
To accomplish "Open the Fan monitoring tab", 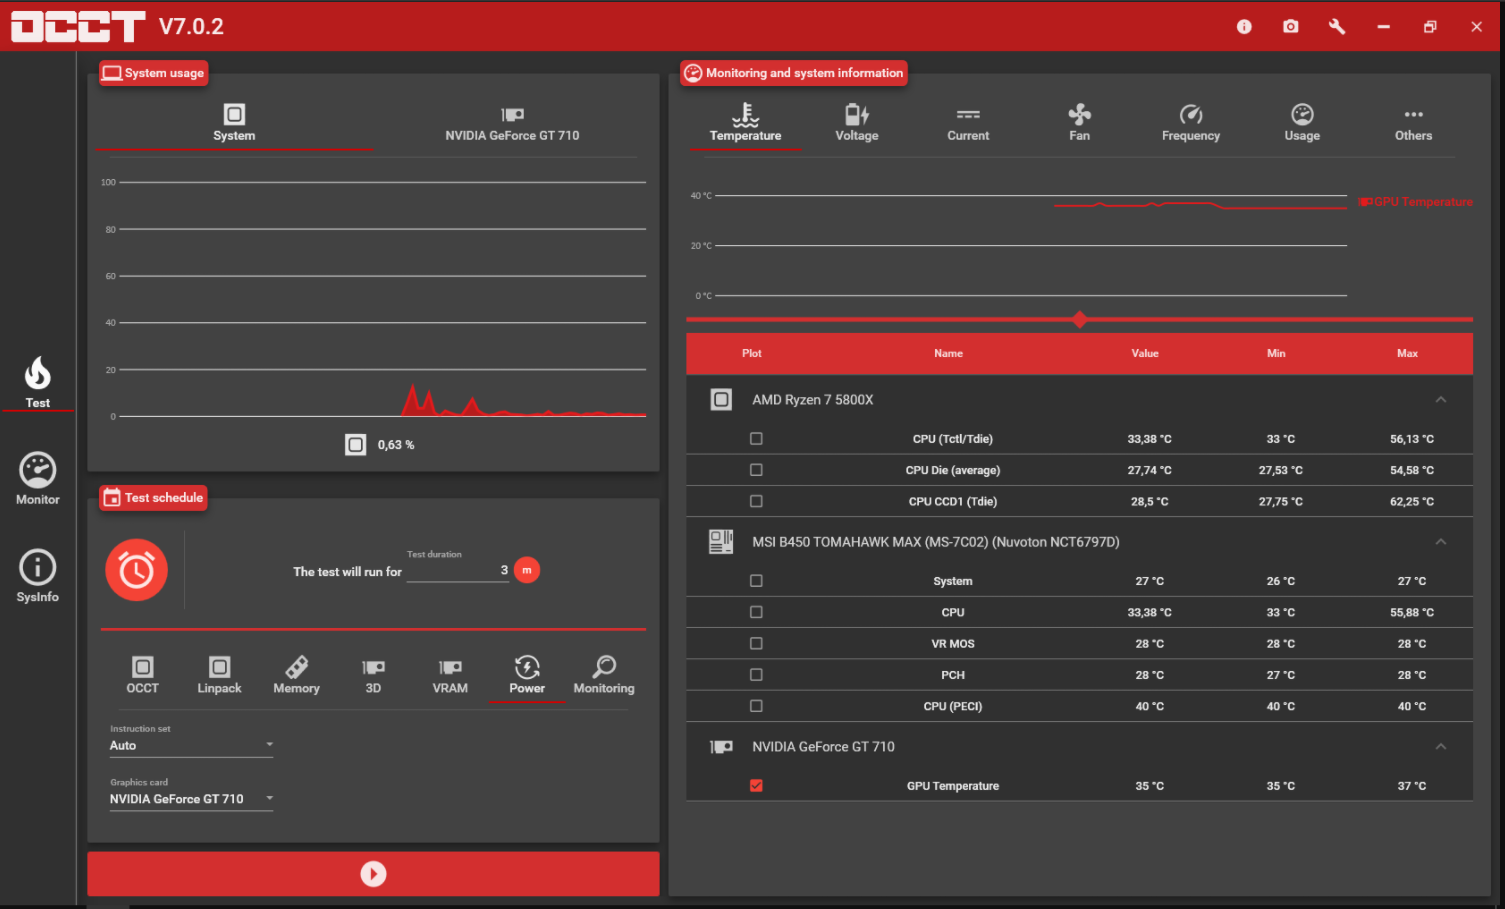I will click(x=1079, y=123).
